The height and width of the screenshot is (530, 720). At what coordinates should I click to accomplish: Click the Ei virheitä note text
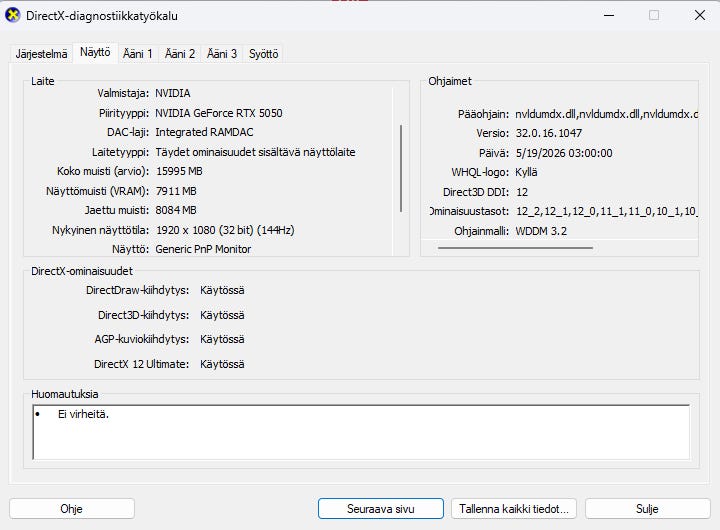(x=83, y=414)
